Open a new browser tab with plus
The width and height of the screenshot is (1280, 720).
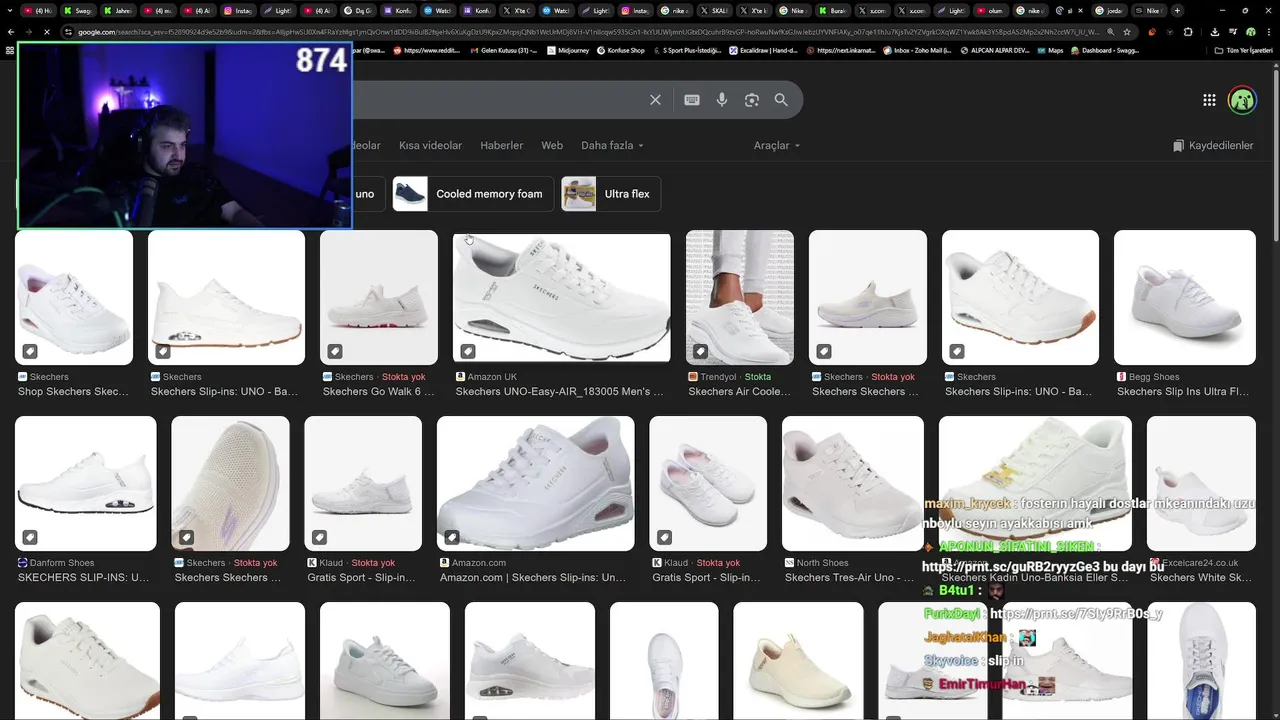1177,10
